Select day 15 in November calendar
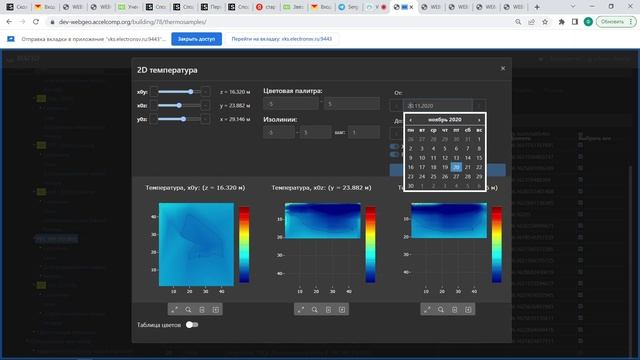640x360 pixels. tap(479, 158)
